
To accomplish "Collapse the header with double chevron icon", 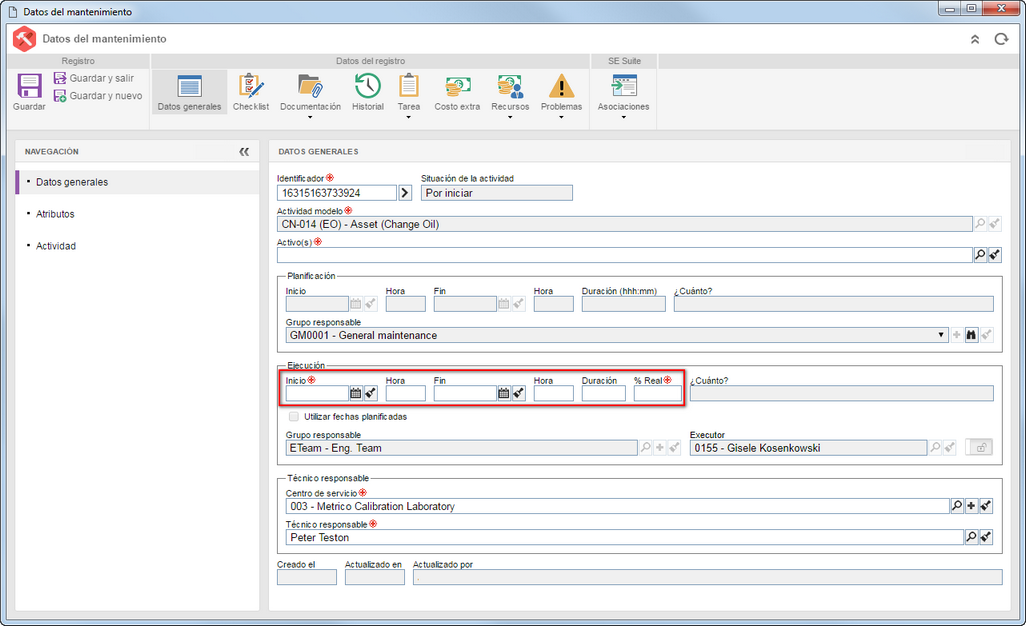I will tap(975, 39).
